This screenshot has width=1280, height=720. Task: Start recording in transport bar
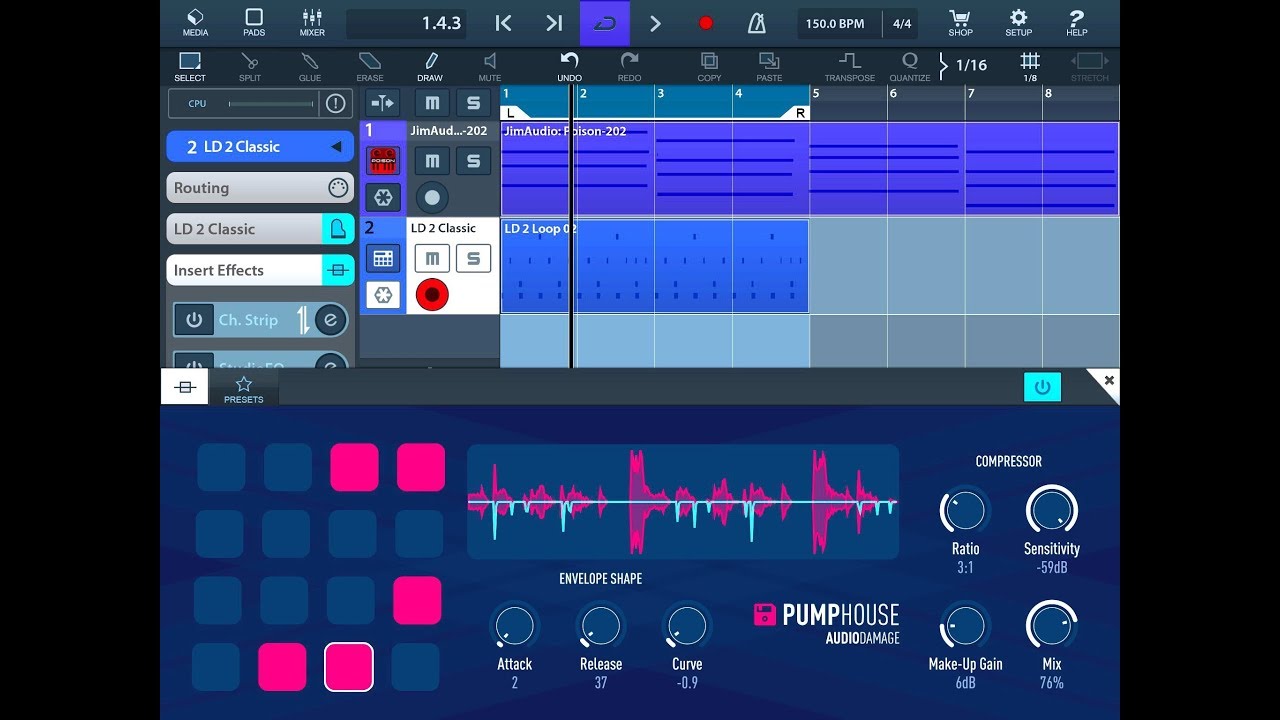pyautogui.click(x=706, y=23)
